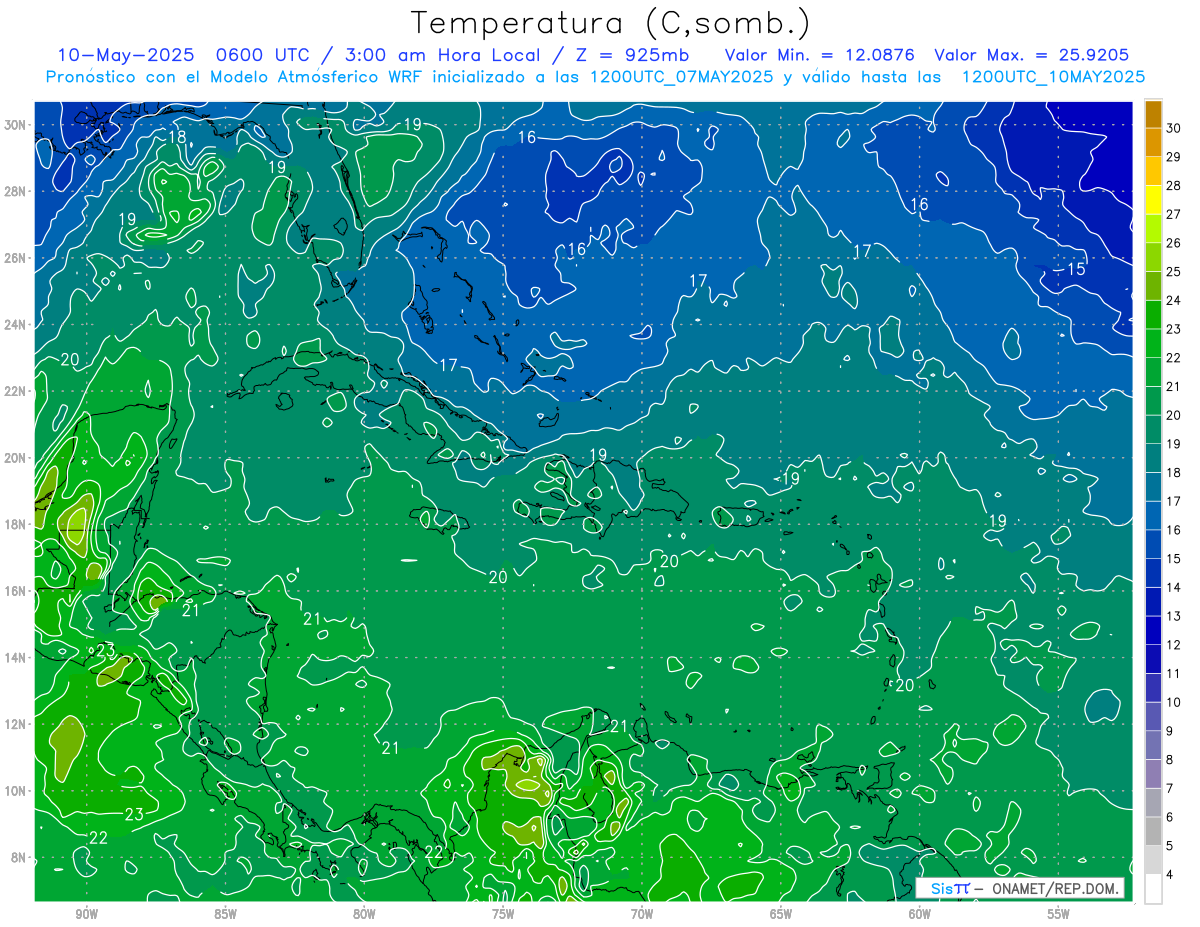The width and height of the screenshot is (1200, 927).
Task: Pick the gray swatch between 5 and 6
Action: [x=1153, y=831]
